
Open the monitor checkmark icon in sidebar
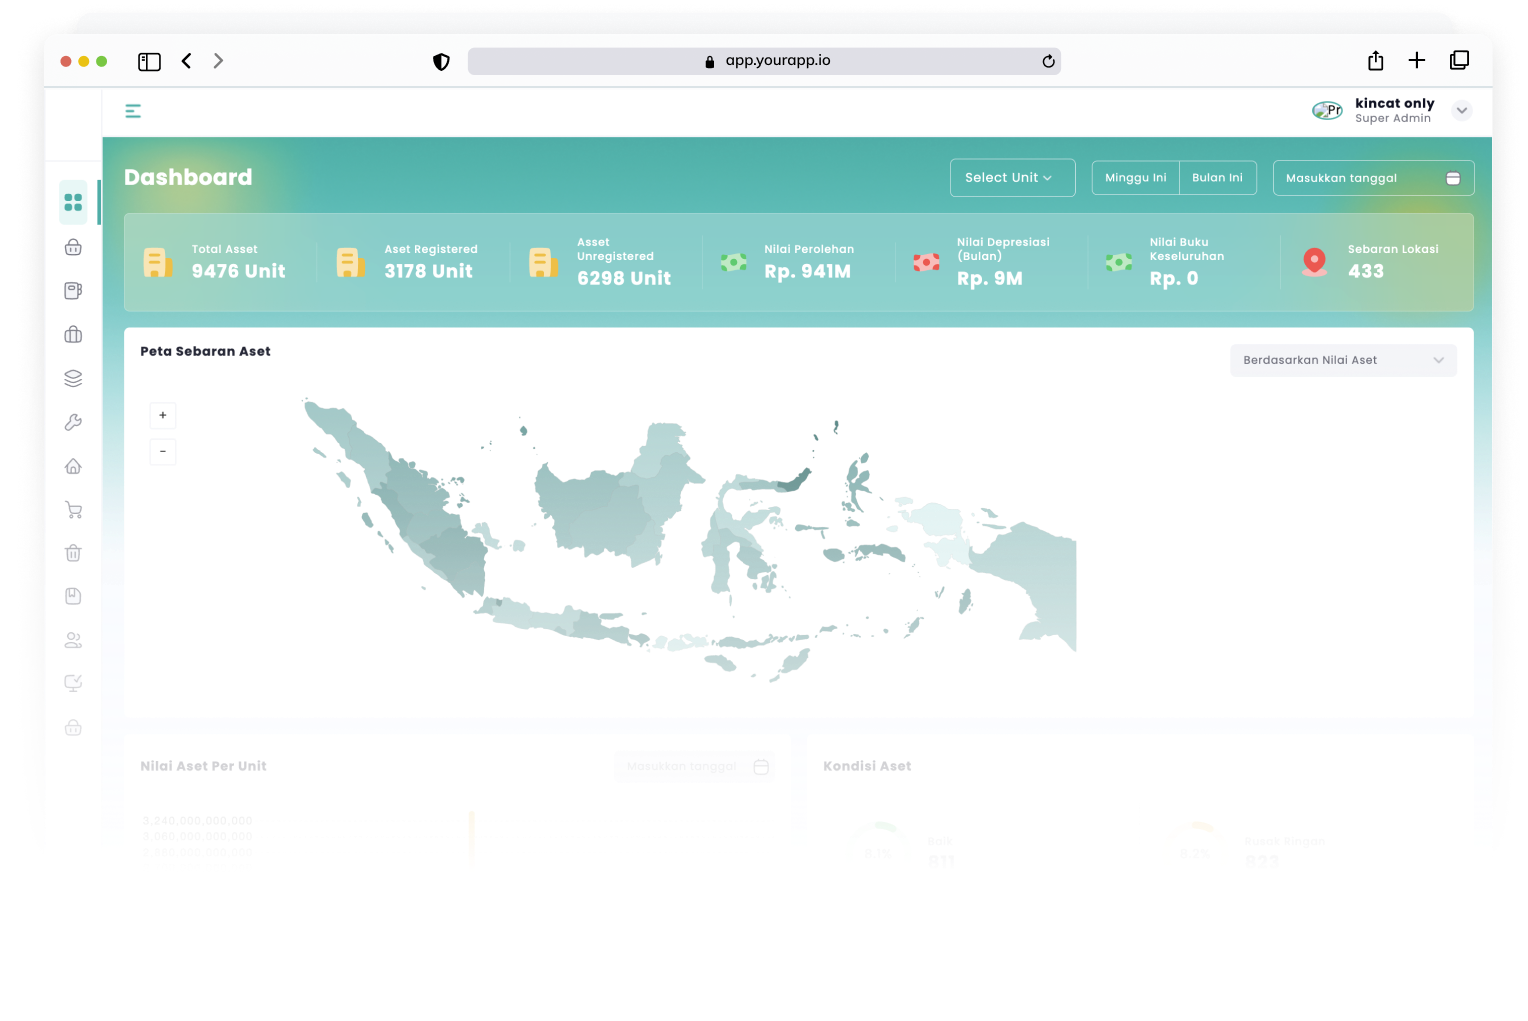pyautogui.click(x=73, y=683)
